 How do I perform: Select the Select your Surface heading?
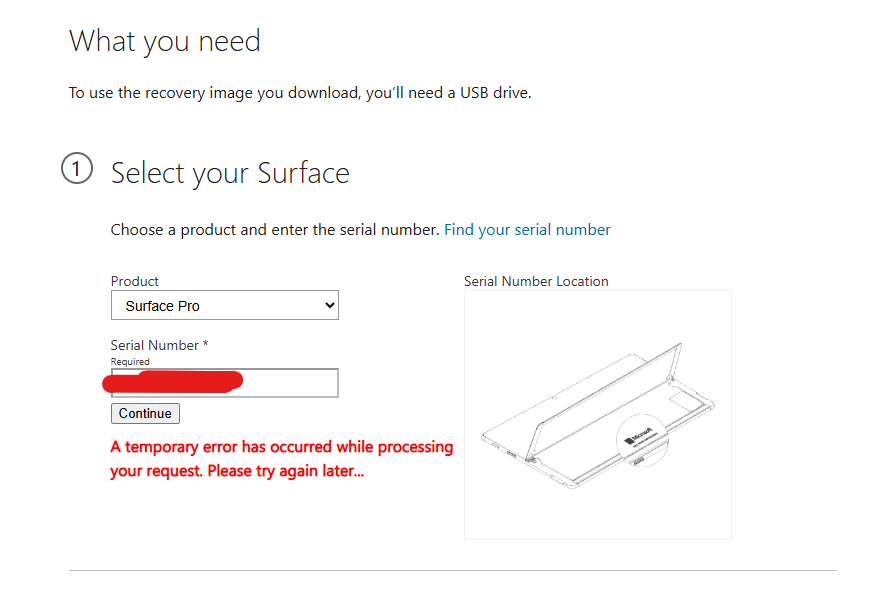coord(230,173)
